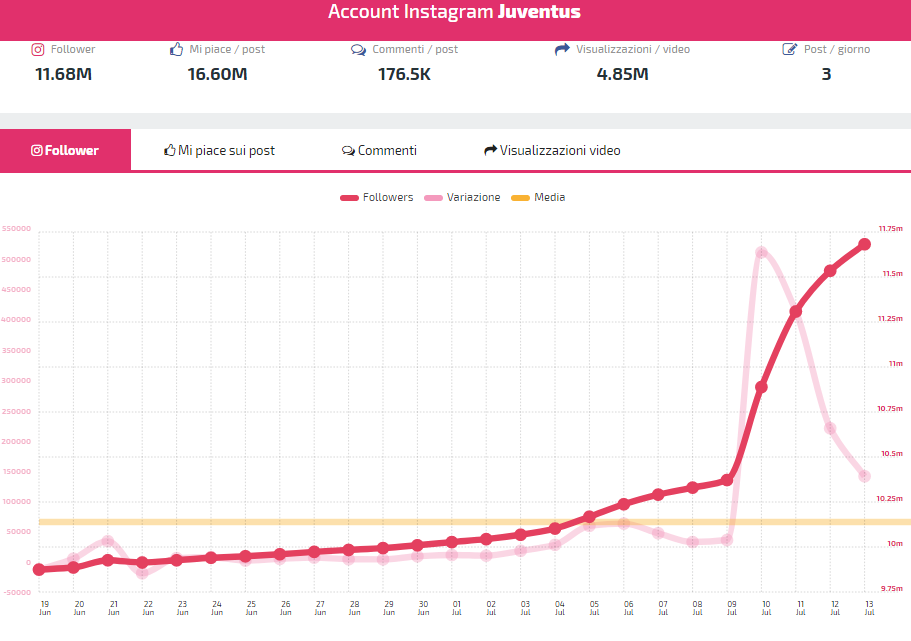
Task: Click the Followers data point for 04 Jul
Action: [555, 529]
